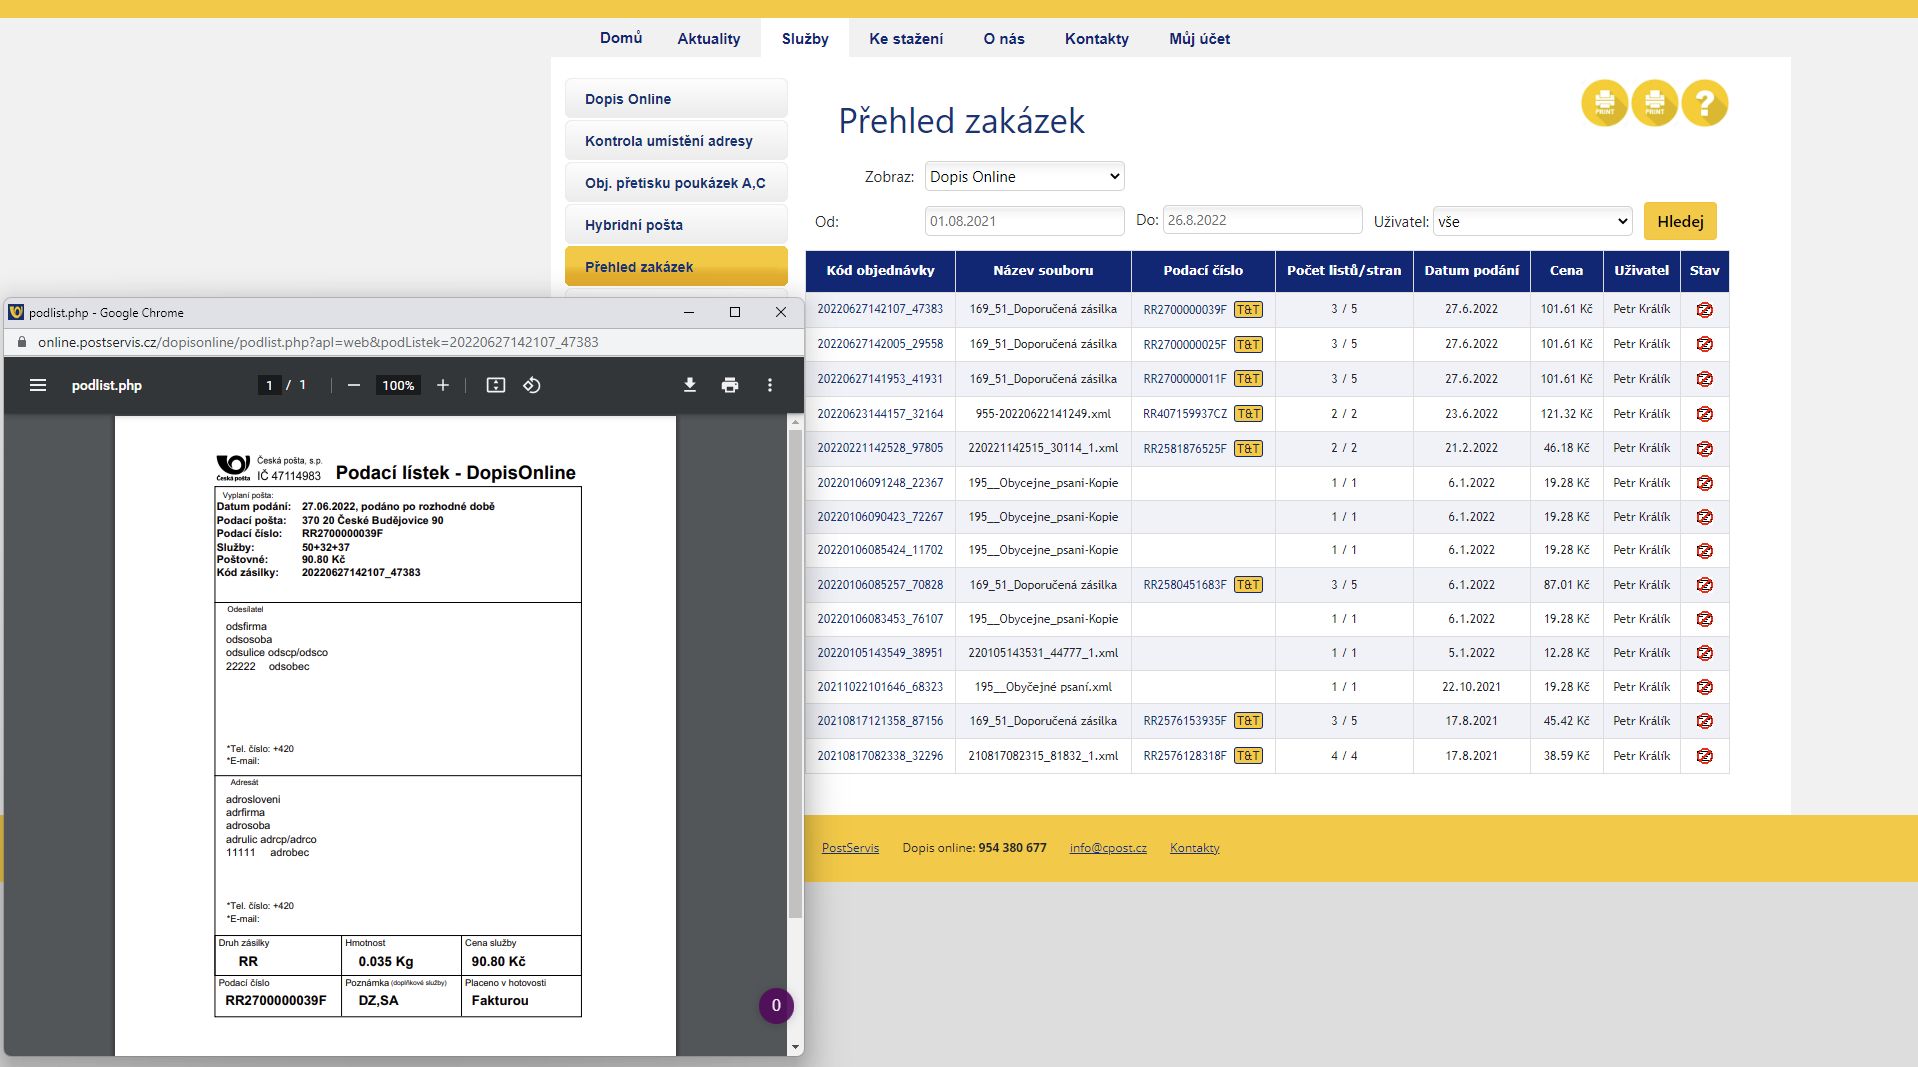The height and width of the screenshot is (1067, 1918).
Task: Click status icon for order 20220221142528_97805
Action: pos(1705,449)
